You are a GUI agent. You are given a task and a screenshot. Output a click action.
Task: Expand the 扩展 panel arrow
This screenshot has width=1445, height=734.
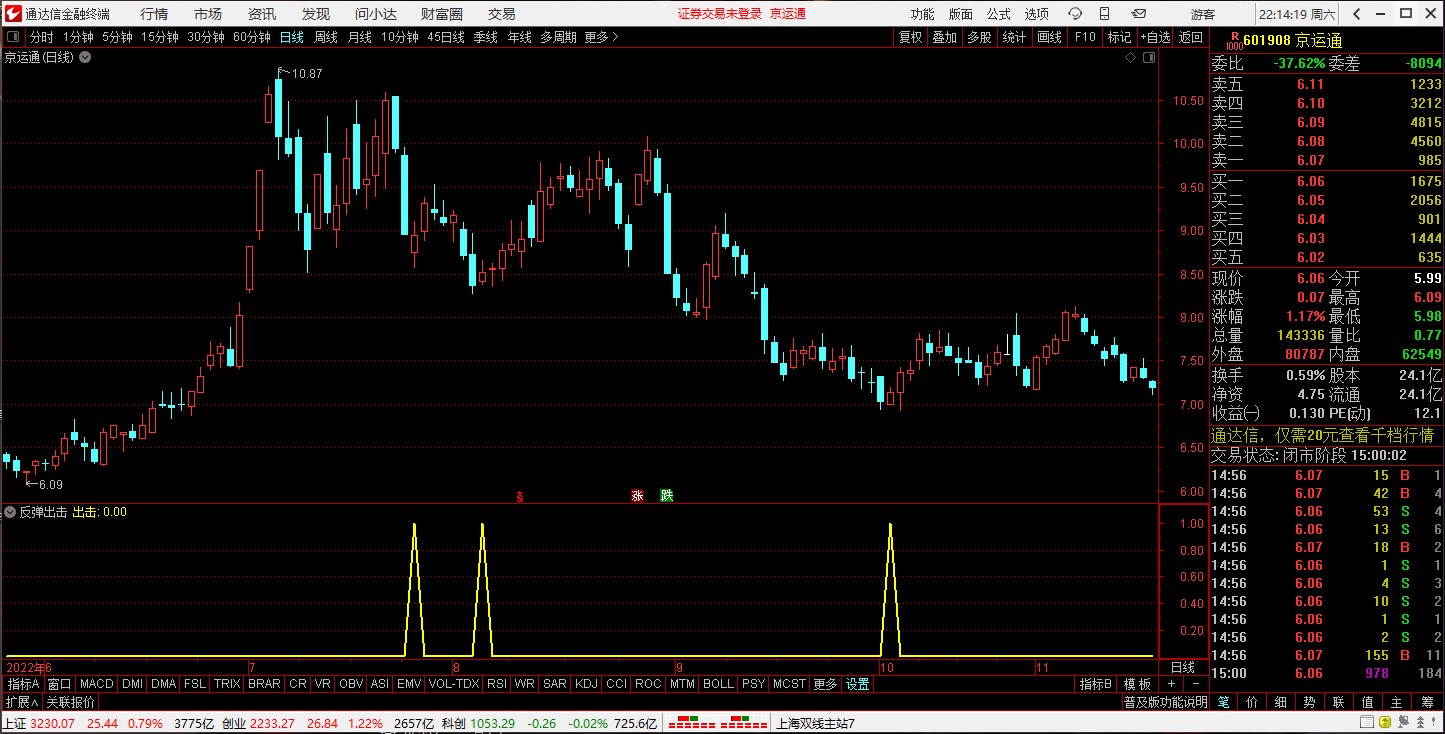pos(22,703)
